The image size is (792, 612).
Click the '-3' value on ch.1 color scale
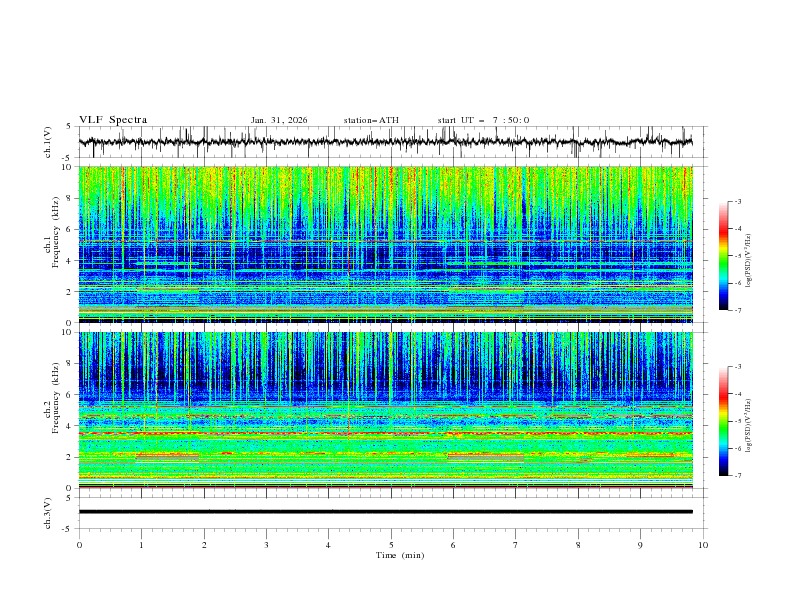coord(738,201)
